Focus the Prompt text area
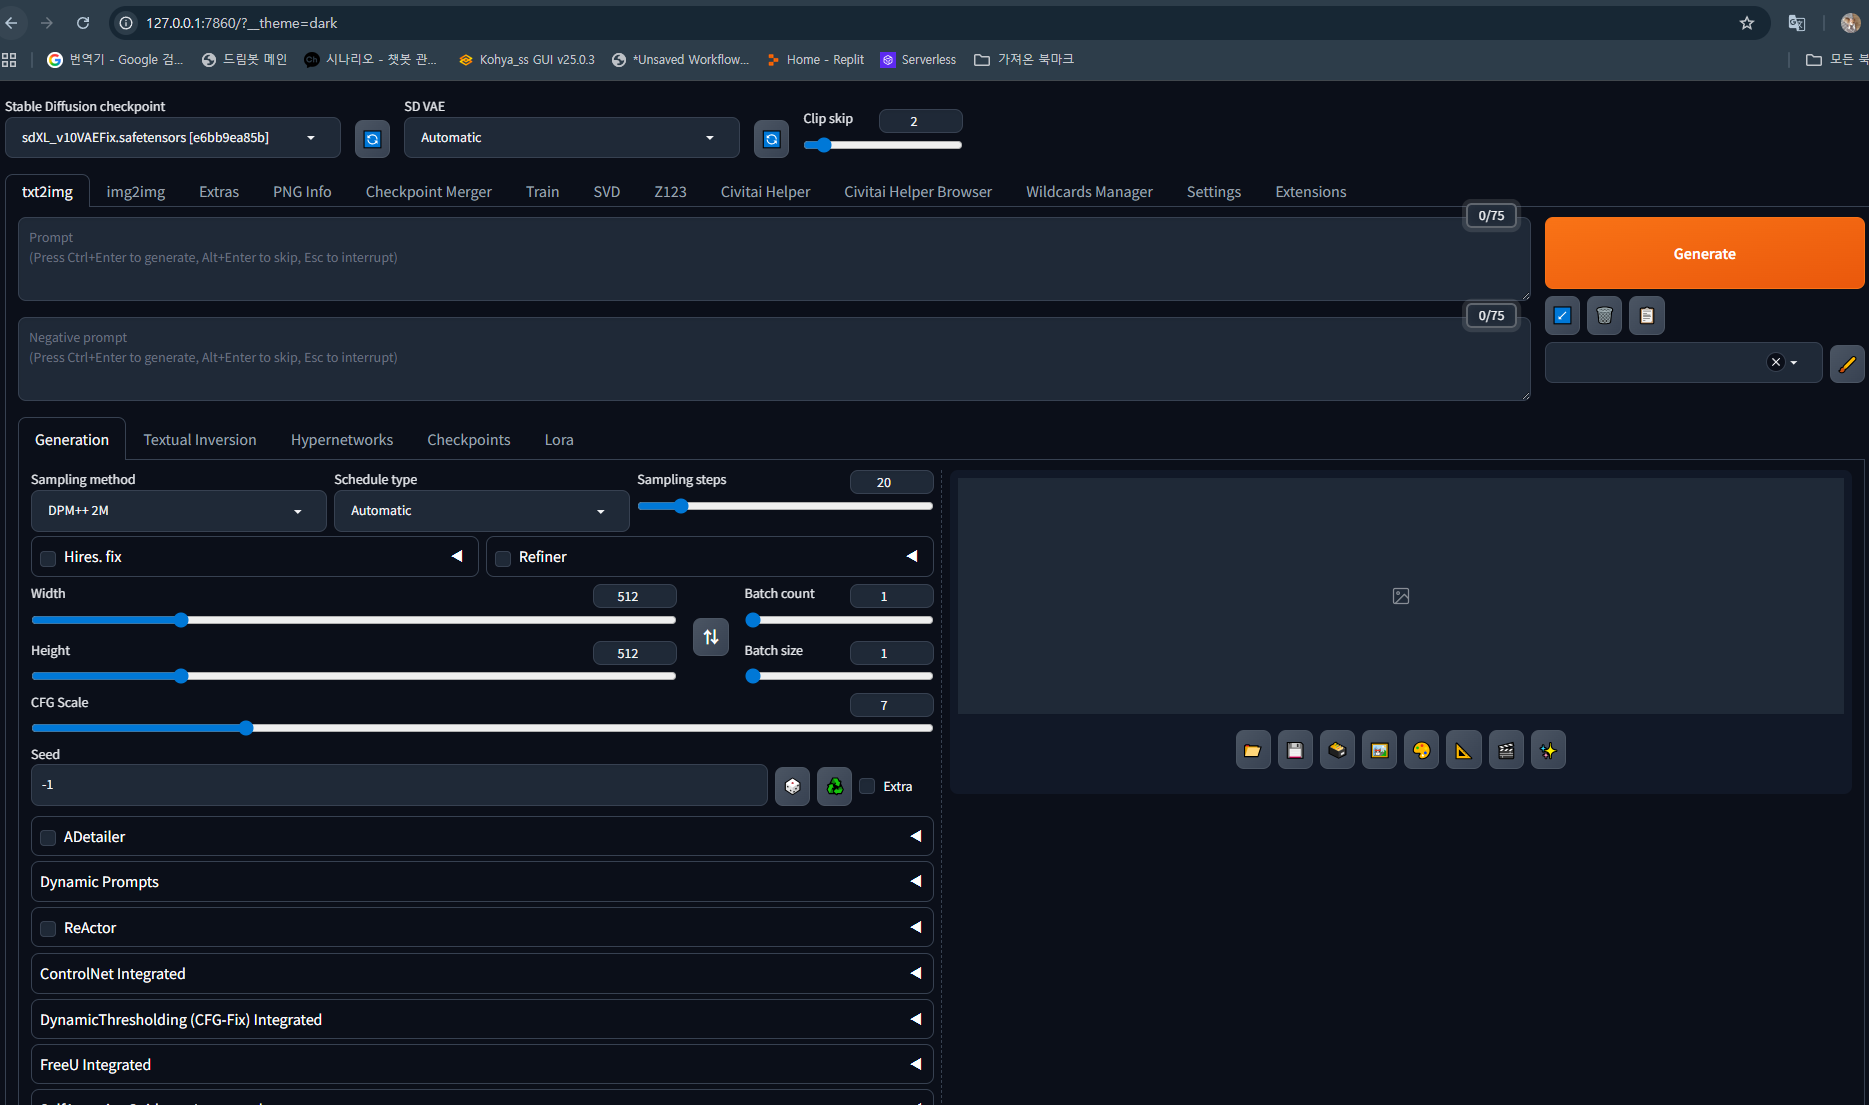1869x1105 pixels. (x=774, y=259)
